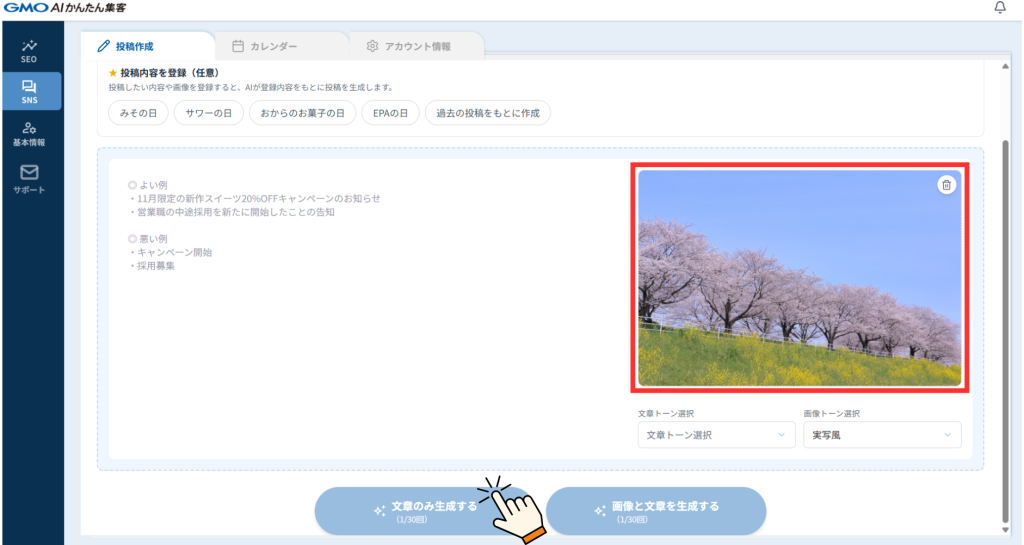The width and height of the screenshot is (1024, 545).
Task: Select the おからのお菓子の日 chip
Action: [x=302, y=113]
